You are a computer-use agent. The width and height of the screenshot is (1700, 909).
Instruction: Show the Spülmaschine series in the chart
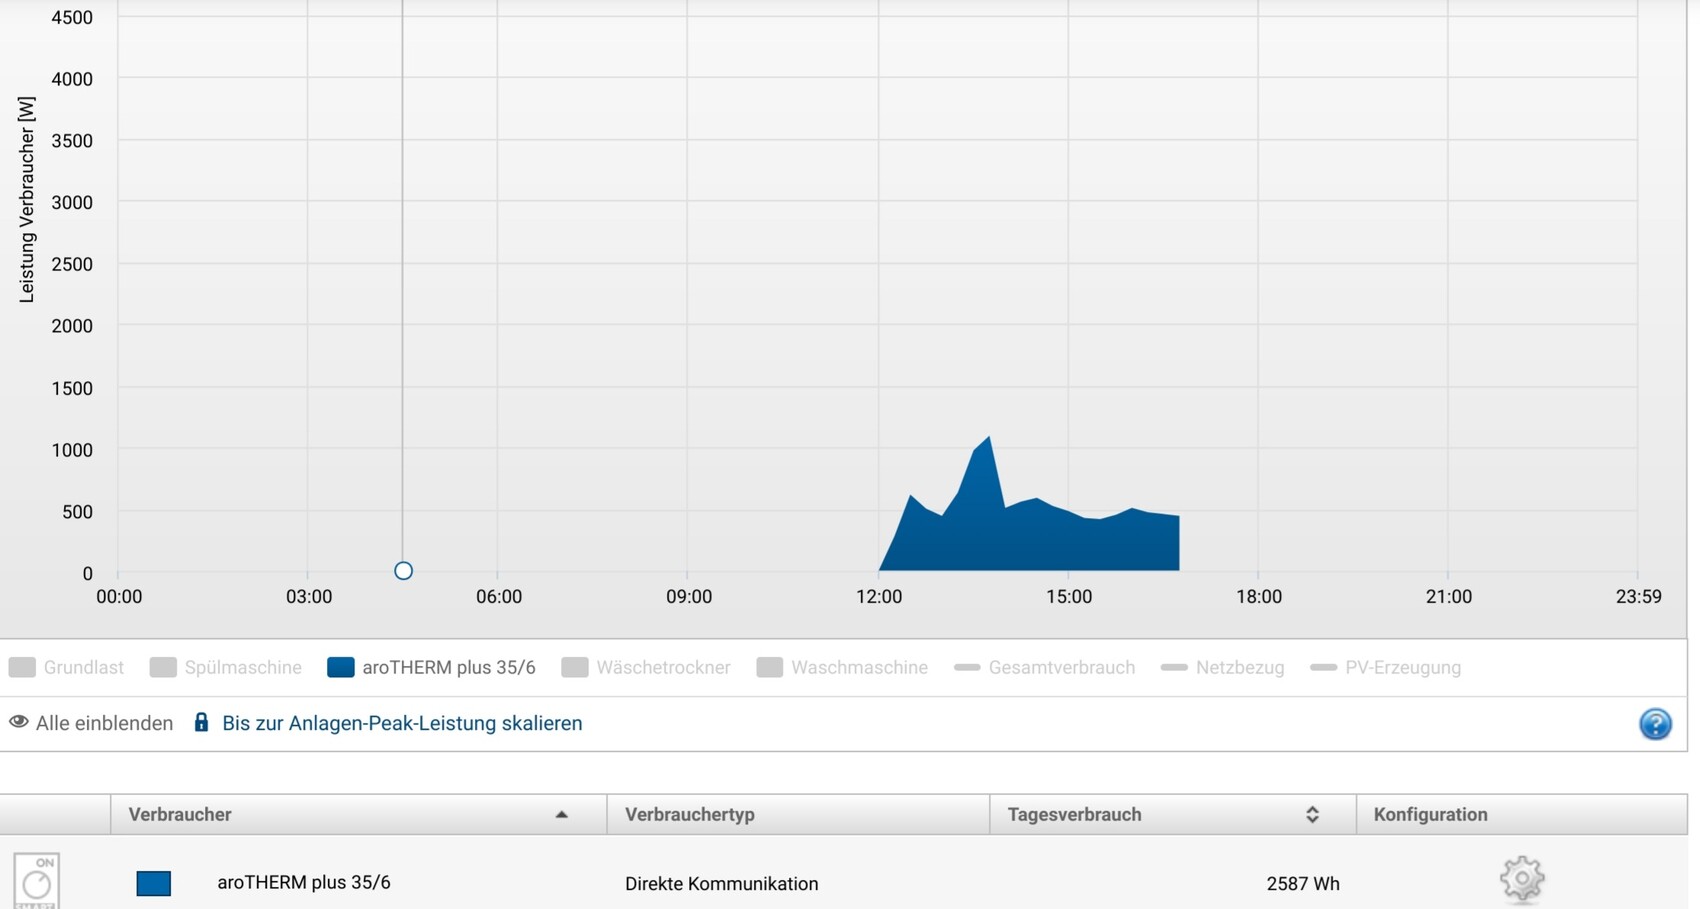225,667
